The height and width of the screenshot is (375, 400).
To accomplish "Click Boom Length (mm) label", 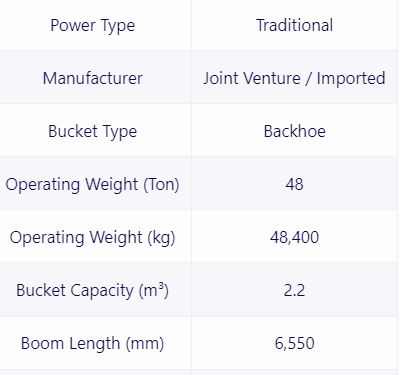I will tap(93, 343).
